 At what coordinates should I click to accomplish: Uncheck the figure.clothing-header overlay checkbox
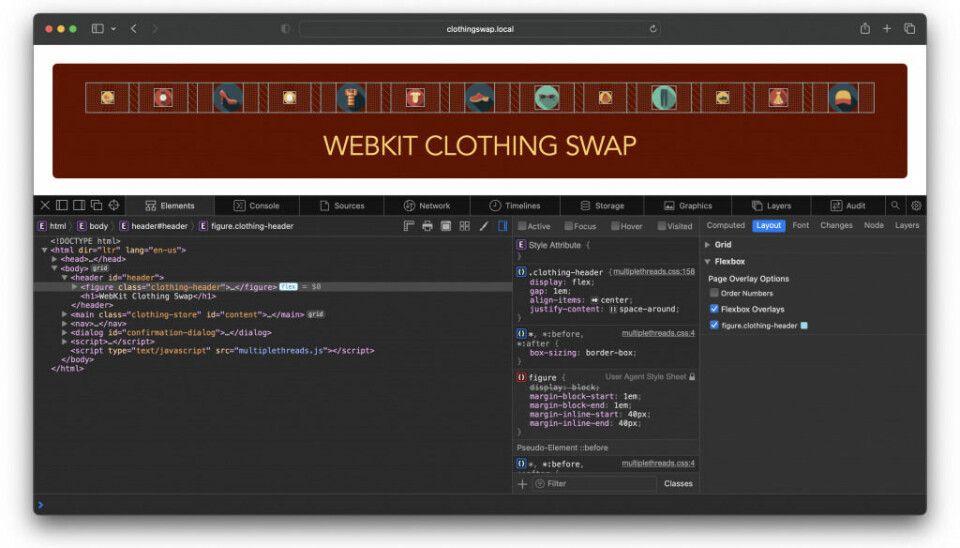coord(714,325)
